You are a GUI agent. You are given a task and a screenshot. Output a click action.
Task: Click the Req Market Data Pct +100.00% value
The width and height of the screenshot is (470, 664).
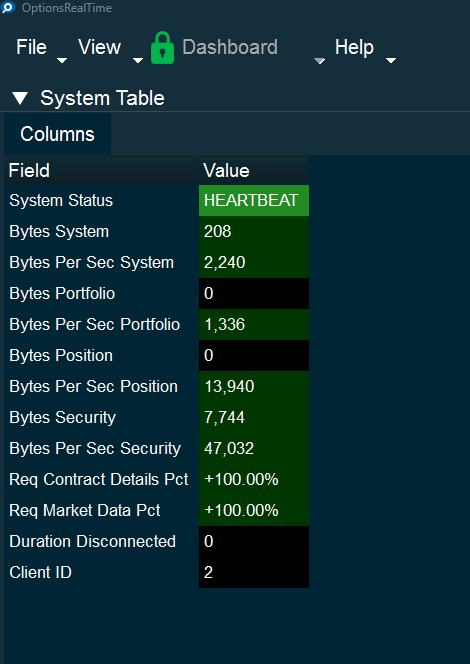(x=254, y=510)
